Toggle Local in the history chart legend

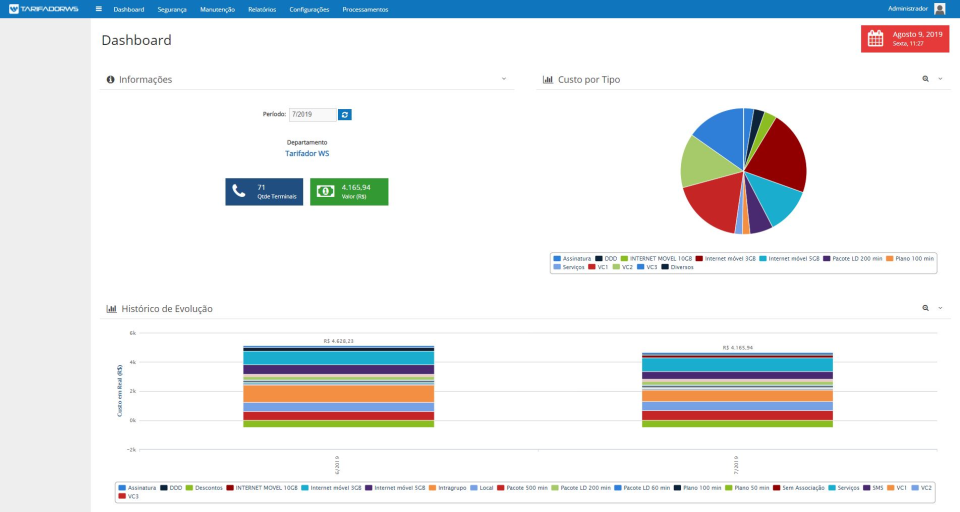(482, 488)
